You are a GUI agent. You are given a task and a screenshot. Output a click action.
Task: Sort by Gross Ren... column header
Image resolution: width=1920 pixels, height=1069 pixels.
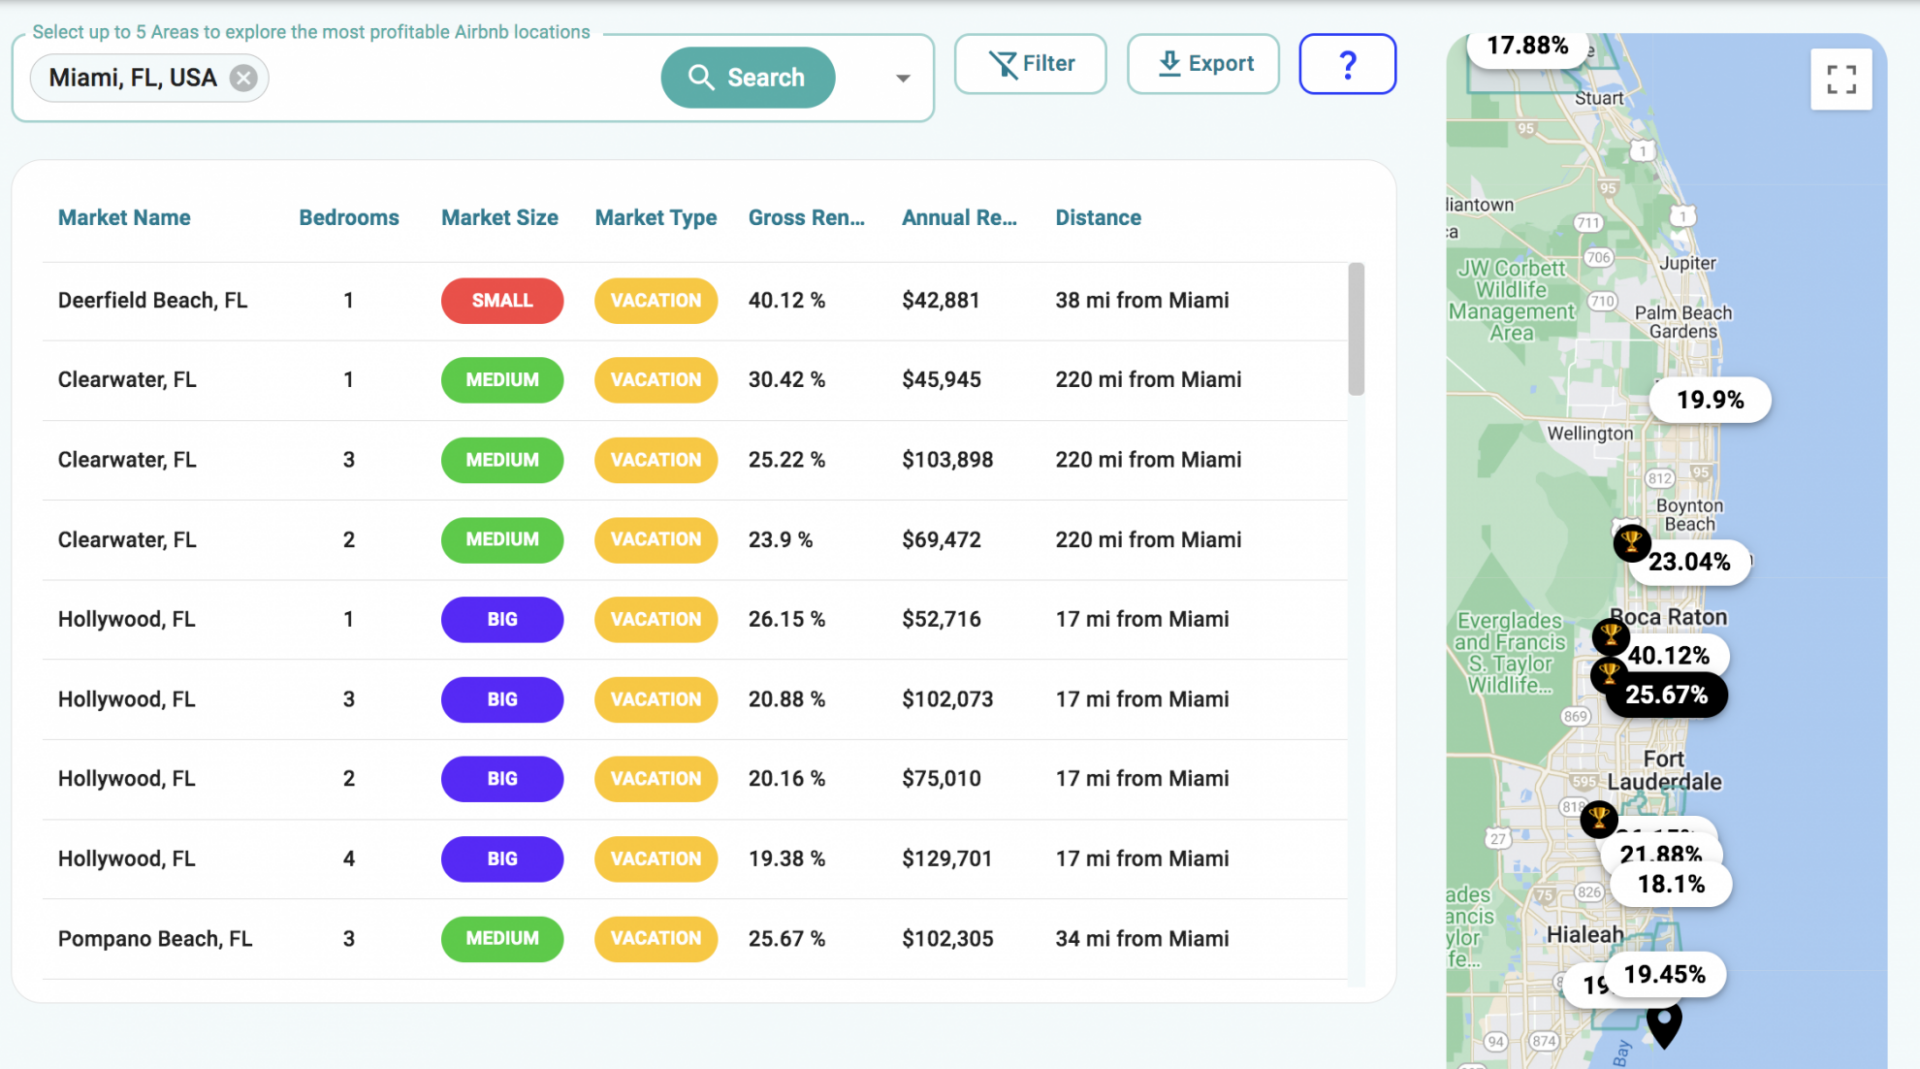click(x=807, y=218)
